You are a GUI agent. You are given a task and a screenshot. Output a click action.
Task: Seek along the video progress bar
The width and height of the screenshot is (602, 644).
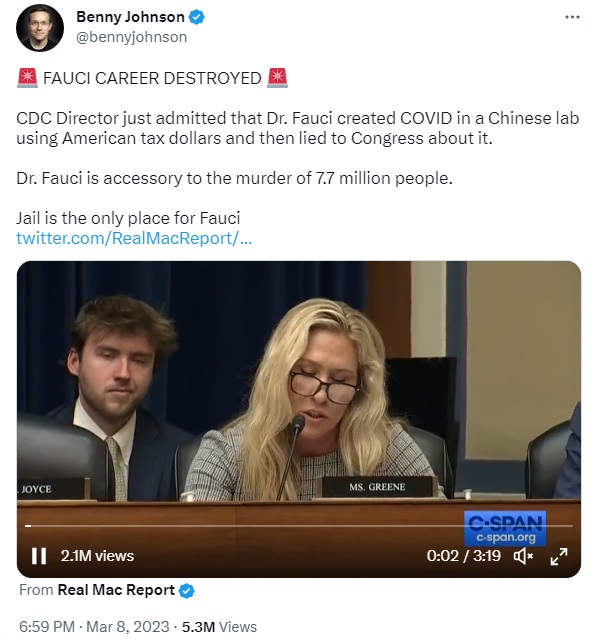coord(299,526)
